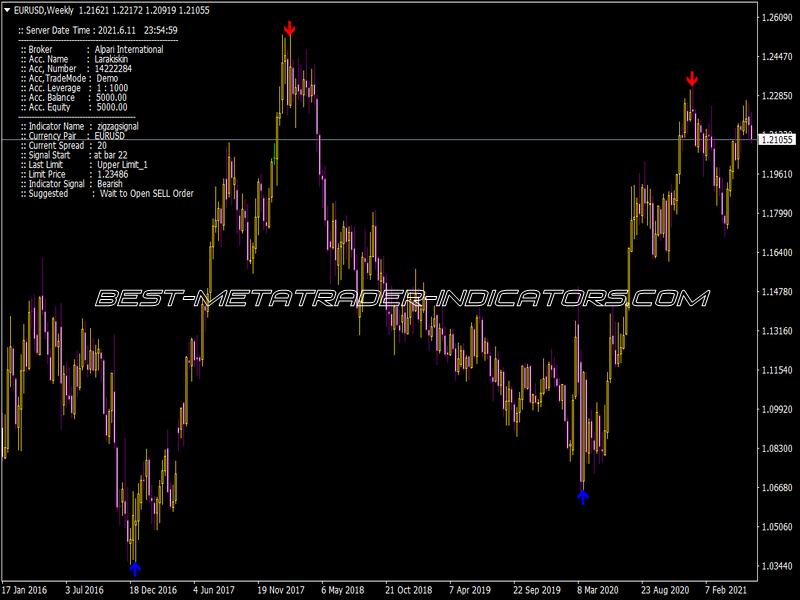Click the 21 Oct 2018 date label
This screenshot has height=600, width=800.
[x=408, y=590]
